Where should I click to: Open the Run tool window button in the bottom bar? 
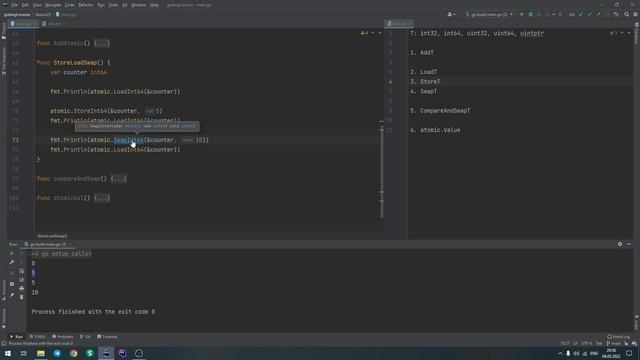[17, 337]
